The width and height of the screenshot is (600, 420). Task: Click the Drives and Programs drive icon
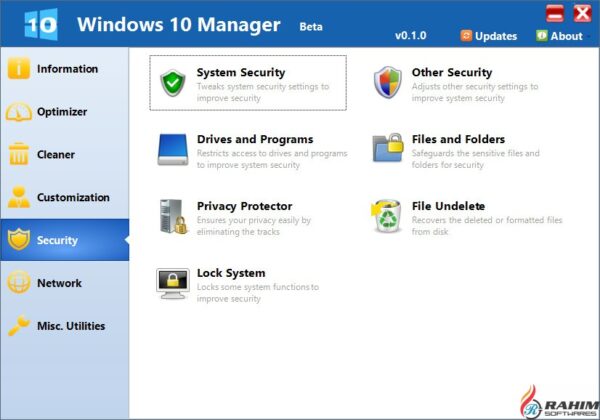173,150
